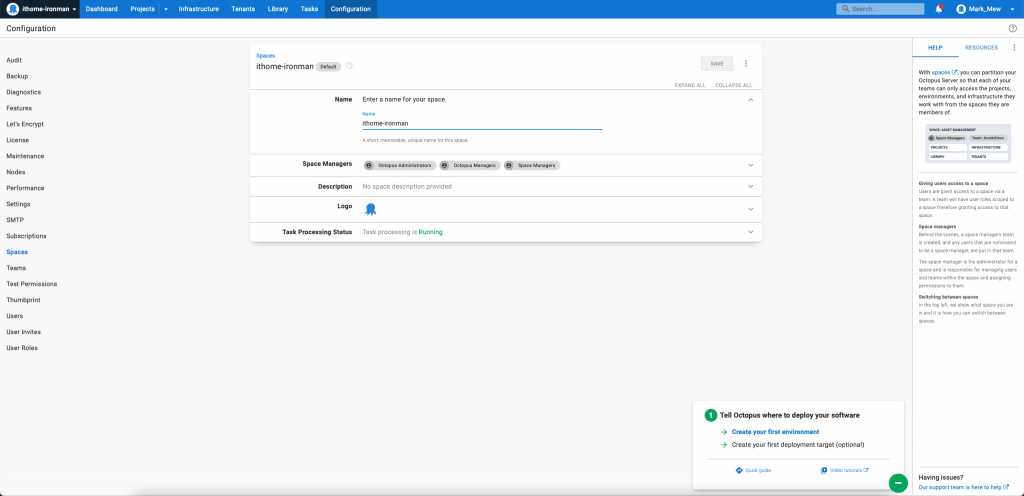Viewport: 1024px width, 496px height.
Task: Open the Tenants menu
Action: [x=243, y=9]
